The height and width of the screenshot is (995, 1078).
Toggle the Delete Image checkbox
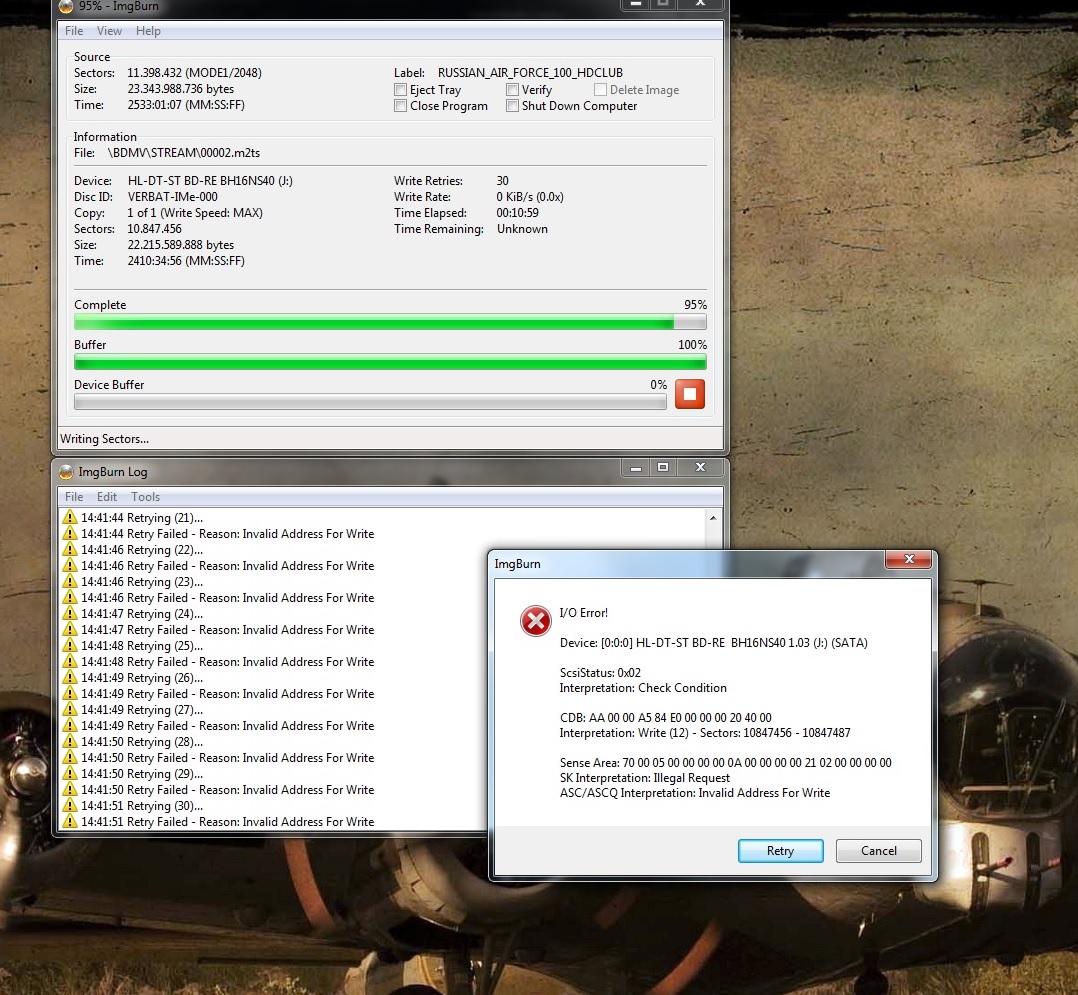click(600, 89)
